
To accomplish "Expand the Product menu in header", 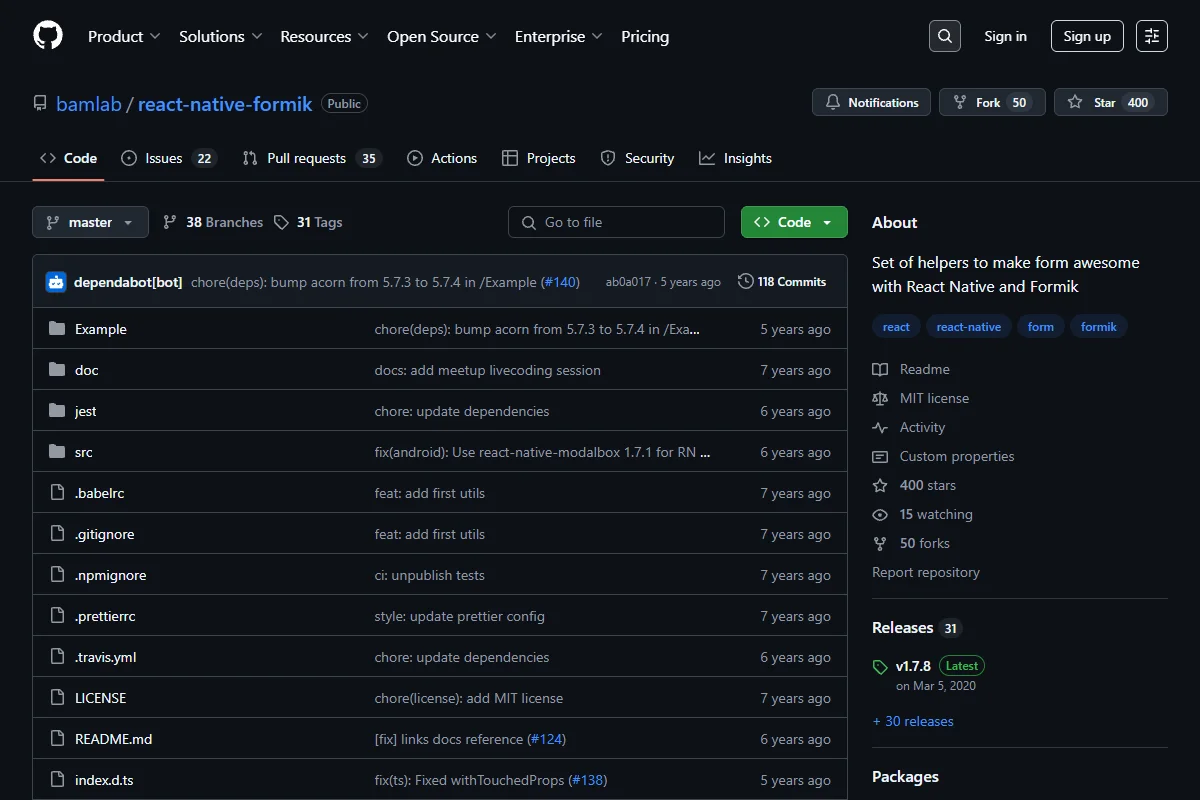I will [x=124, y=36].
